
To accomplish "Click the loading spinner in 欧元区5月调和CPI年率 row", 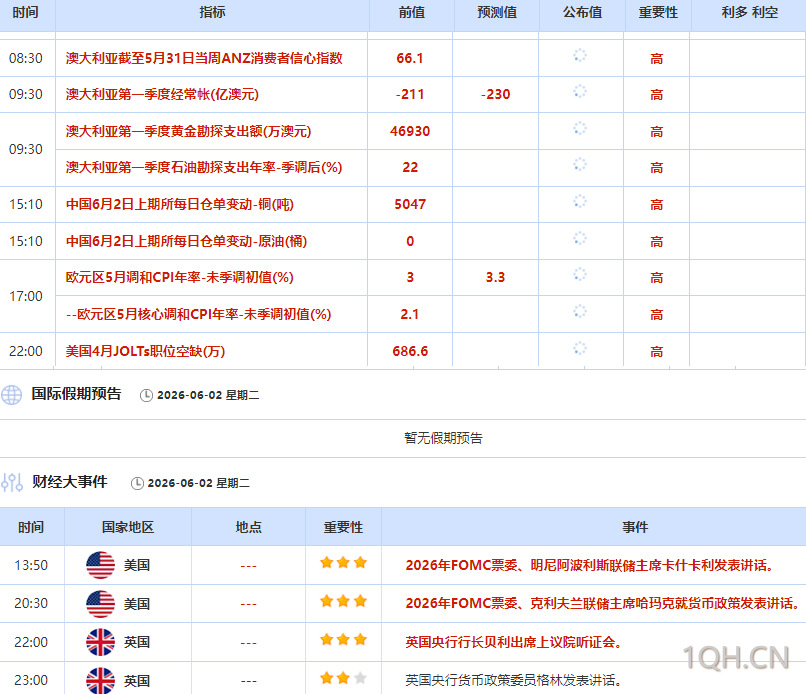I will click(580, 275).
